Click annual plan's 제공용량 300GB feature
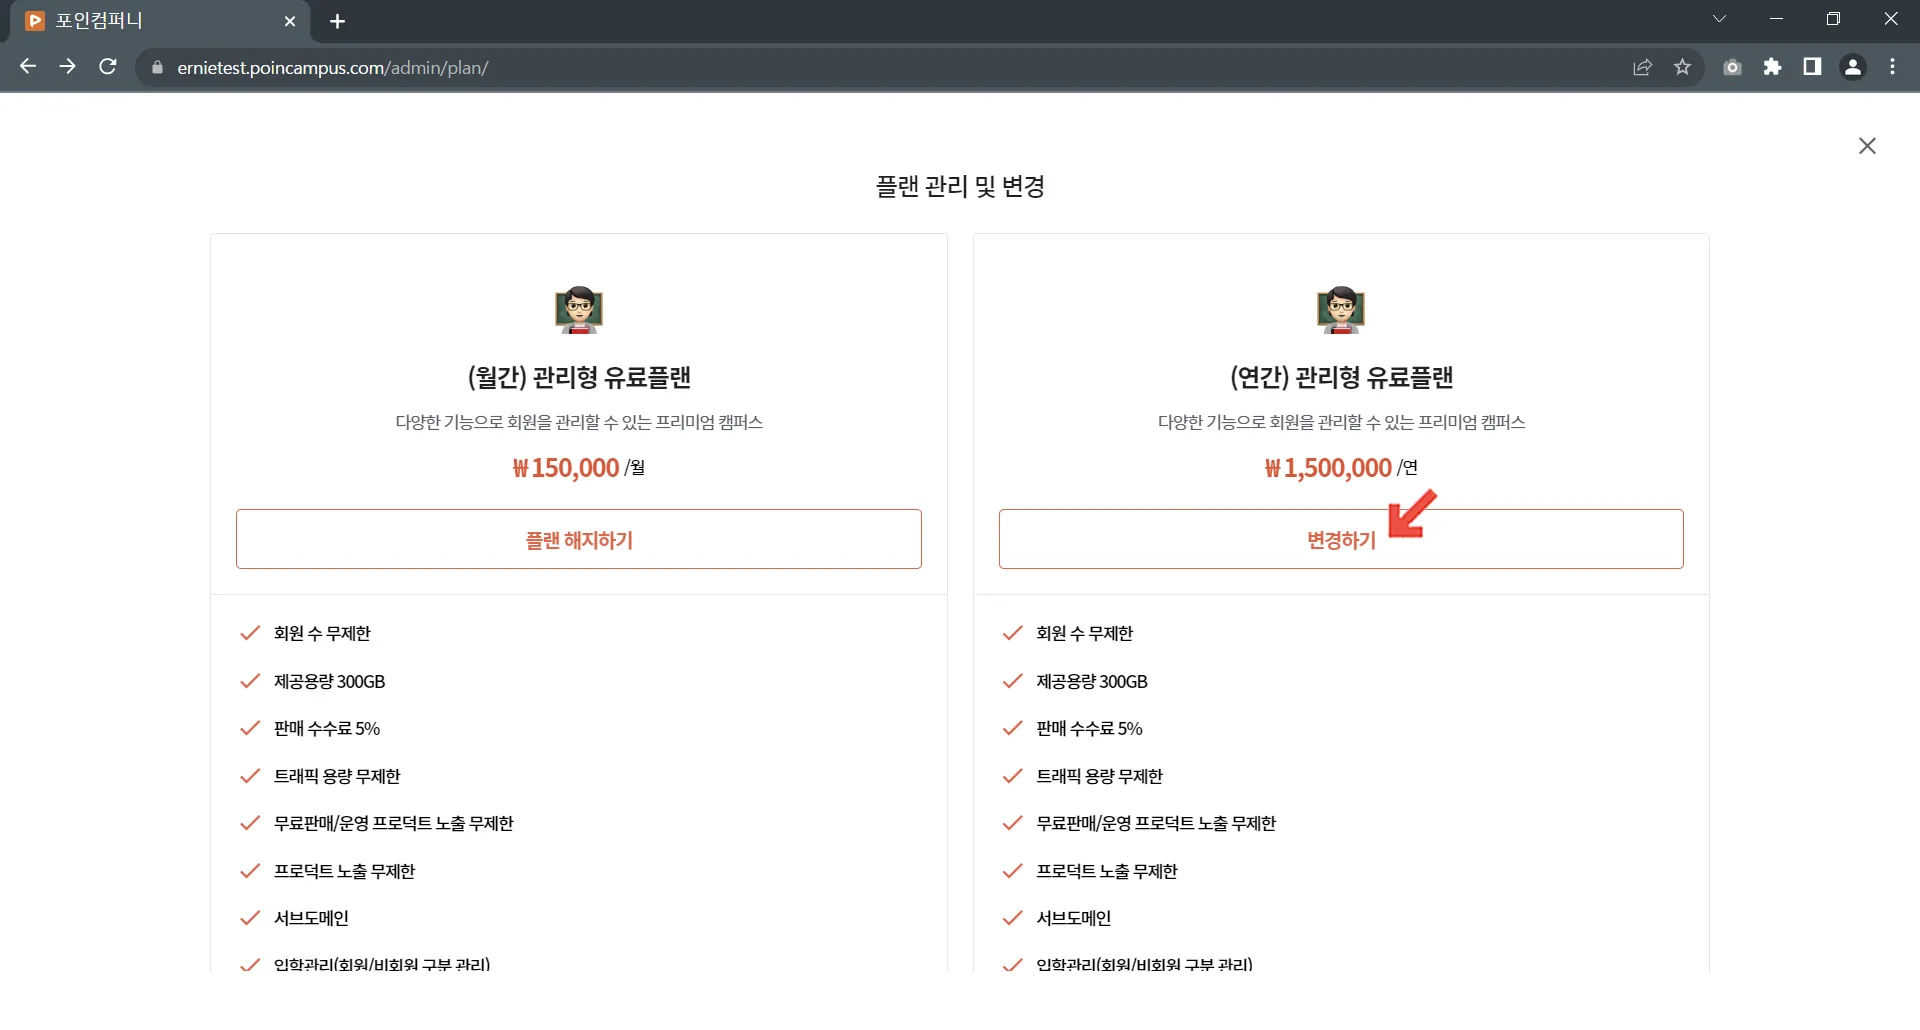Screen dimensions: 1920x1030 click(1092, 681)
